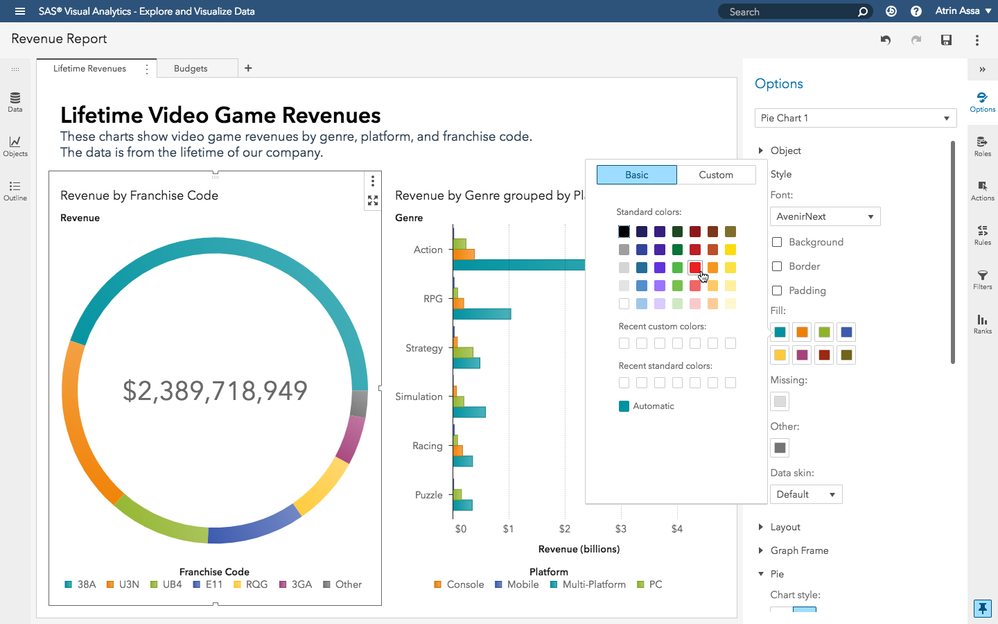Switch to the Budgets tab
The height and width of the screenshot is (624, 998).
tap(191, 69)
